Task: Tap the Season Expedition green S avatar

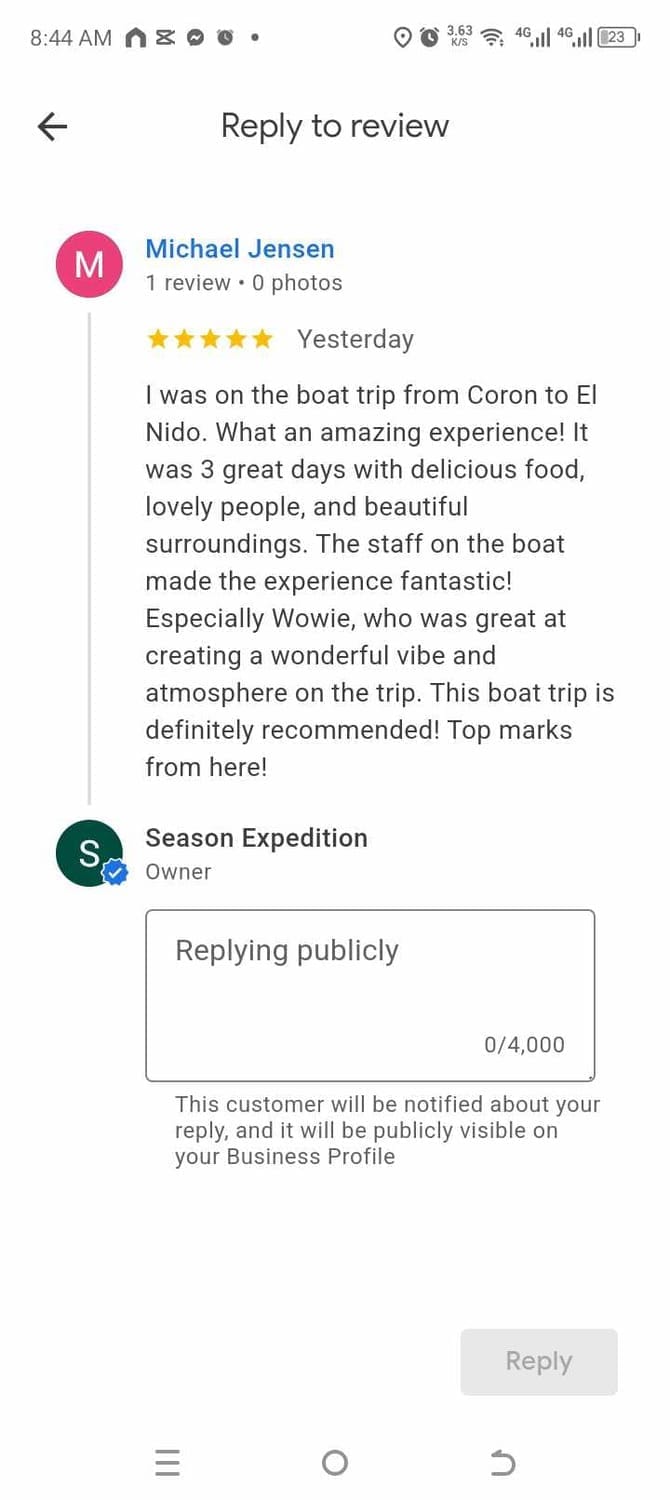Action: click(x=88, y=853)
